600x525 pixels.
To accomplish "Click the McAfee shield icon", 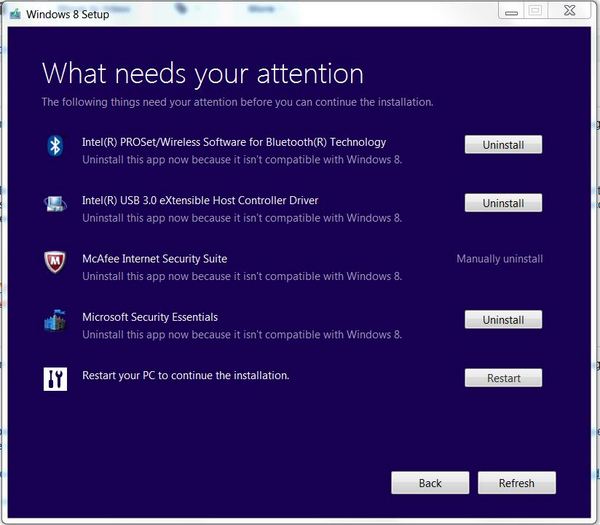I will coord(55,262).
